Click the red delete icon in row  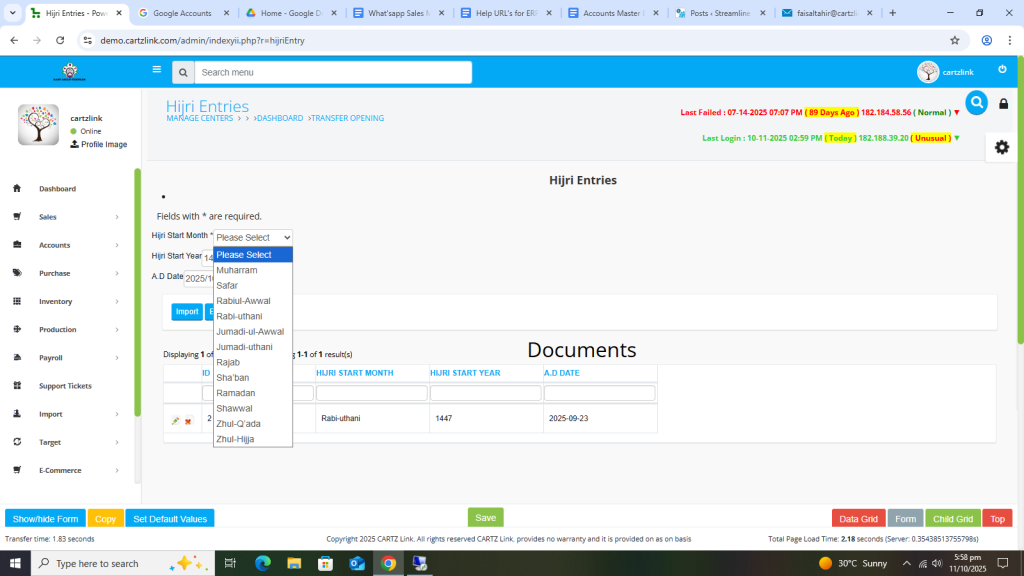pyautogui.click(x=188, y=421)
